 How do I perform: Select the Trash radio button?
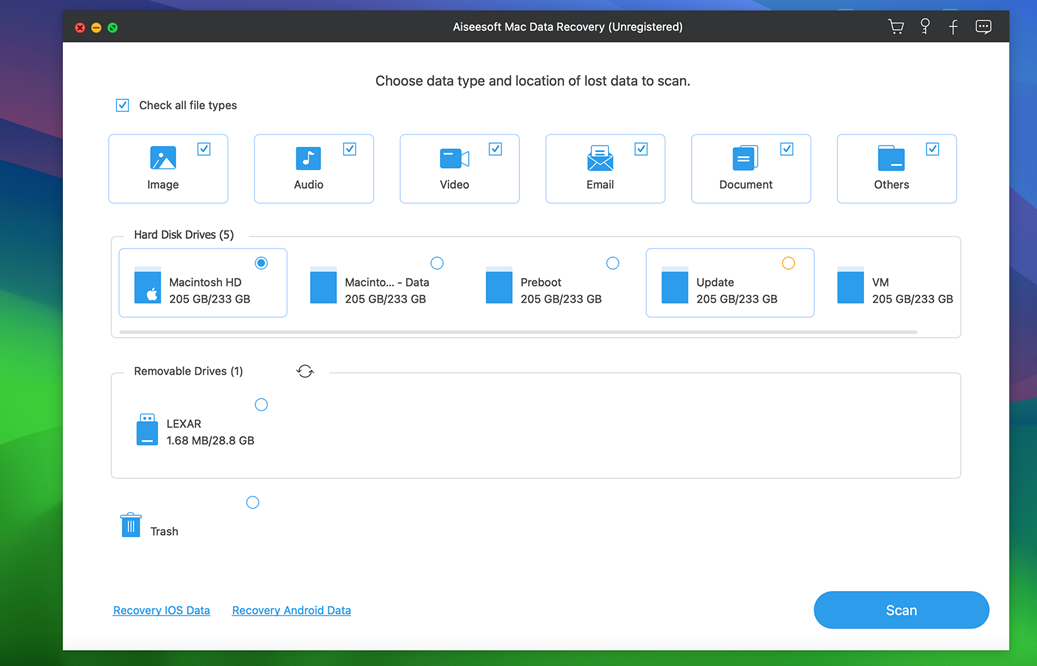[253, 503]
